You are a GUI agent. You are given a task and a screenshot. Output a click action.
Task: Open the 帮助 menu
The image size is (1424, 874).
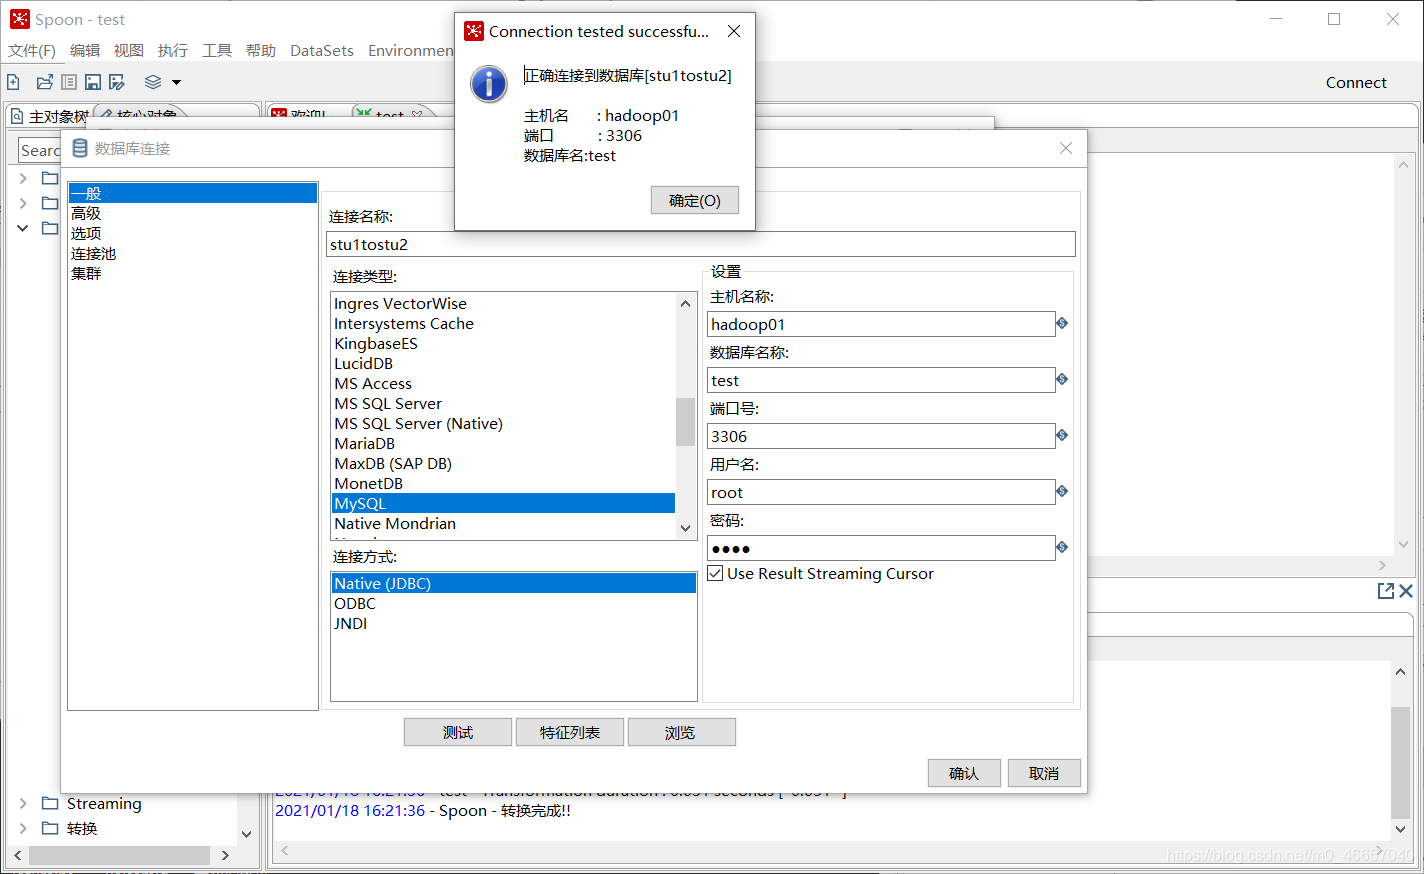click(x=261, y=50)
